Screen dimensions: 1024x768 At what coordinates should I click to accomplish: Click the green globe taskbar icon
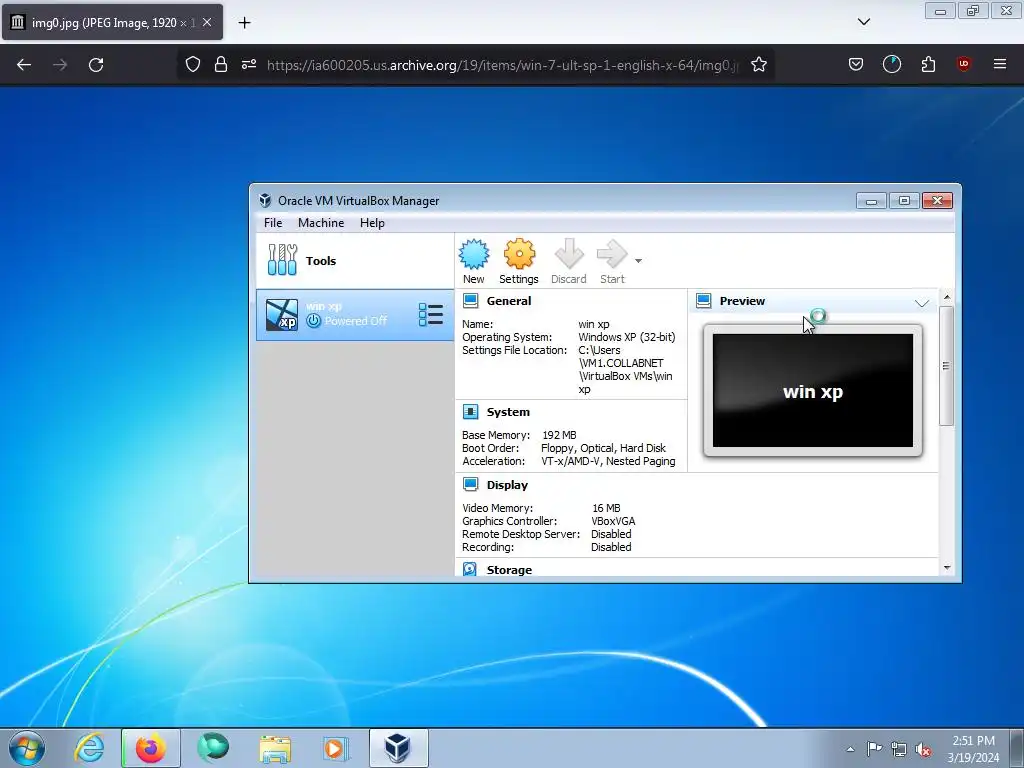[213, 747]
